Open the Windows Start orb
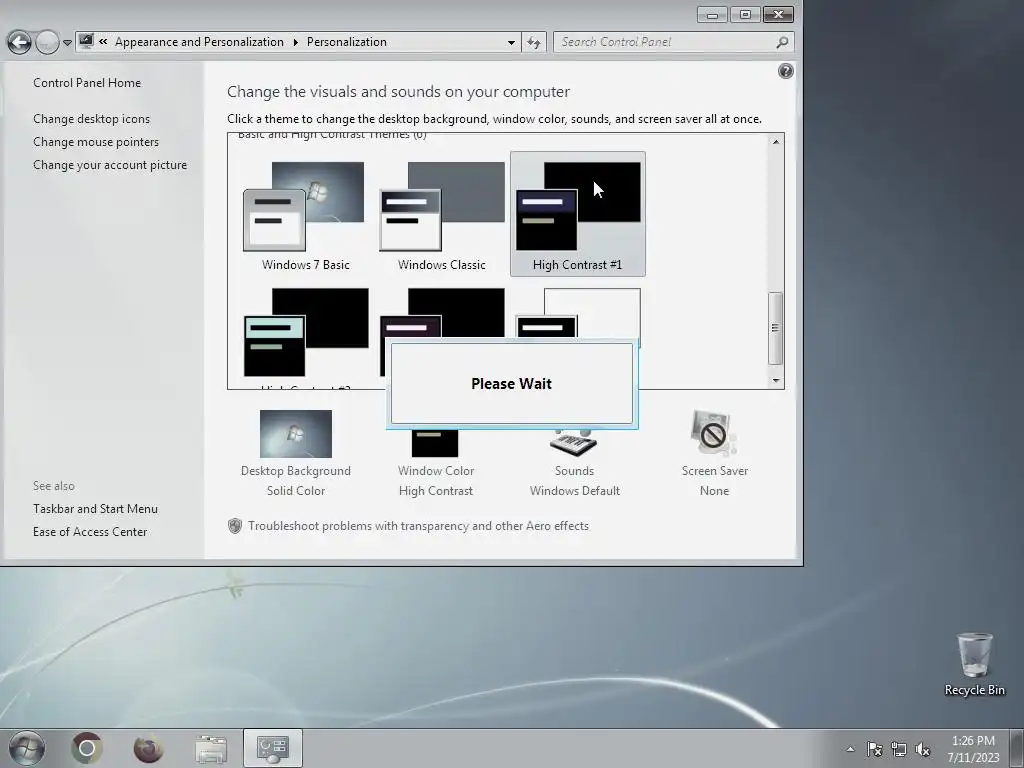 pyautogui.click(x=26, y=748)
